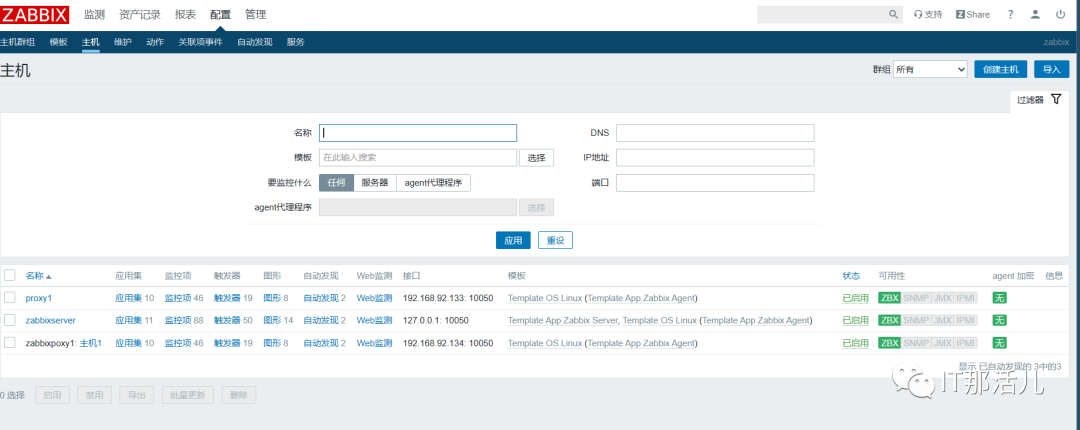Open host proxy1 link
The height and width of the screenshot is (430, 1080).
39,298
